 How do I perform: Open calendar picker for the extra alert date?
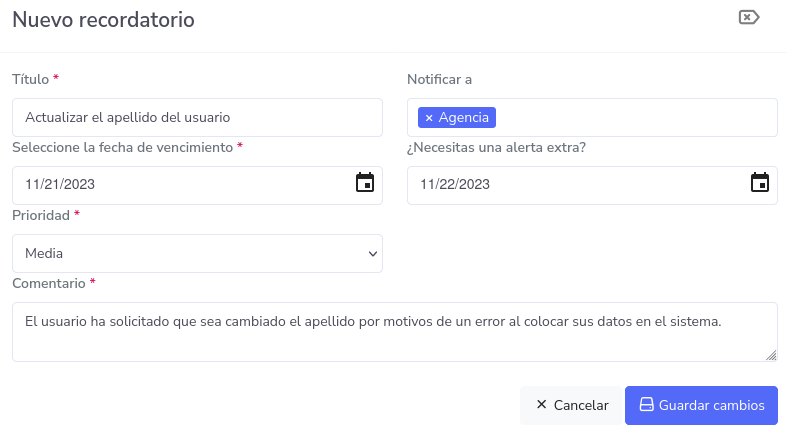click(x=760, y=183)
